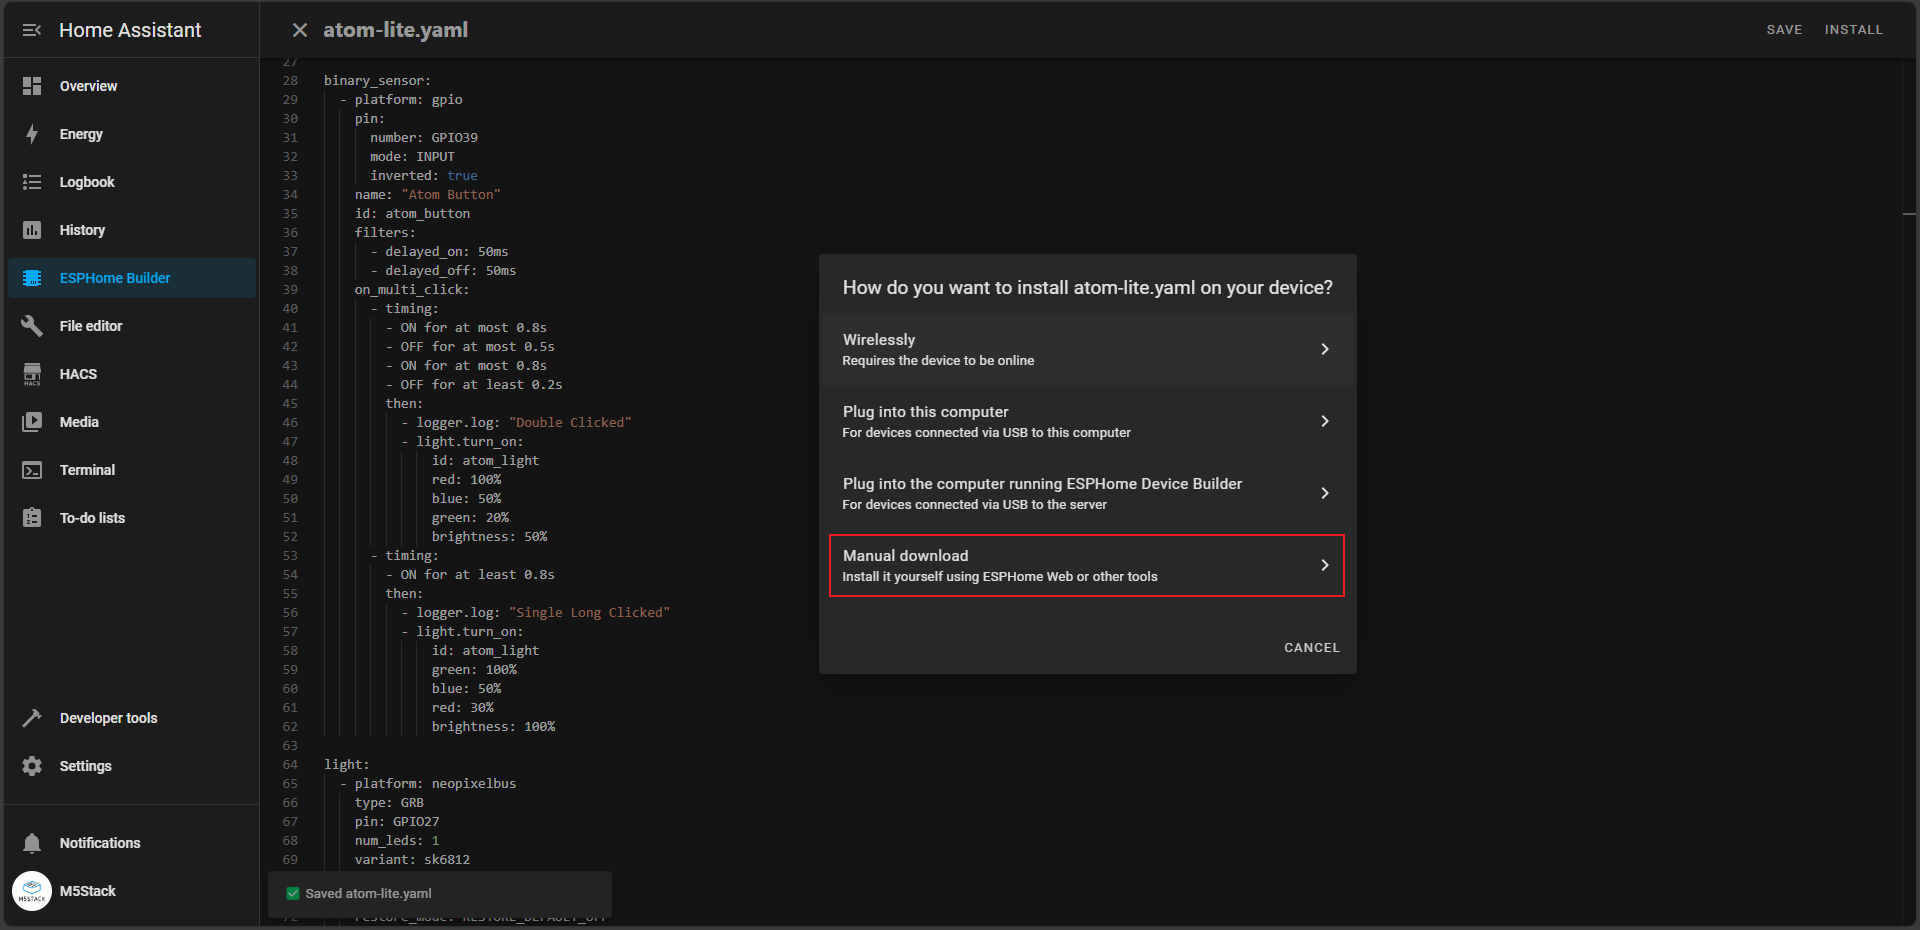Open To-do lists

pyautogui.click(x=132, y=518)
